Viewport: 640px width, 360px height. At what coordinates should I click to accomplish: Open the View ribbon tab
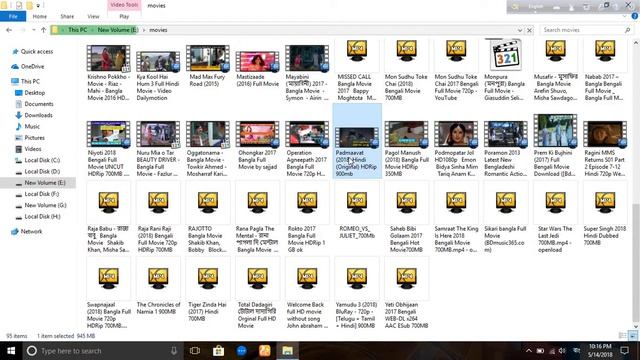[x=93, y=16]
